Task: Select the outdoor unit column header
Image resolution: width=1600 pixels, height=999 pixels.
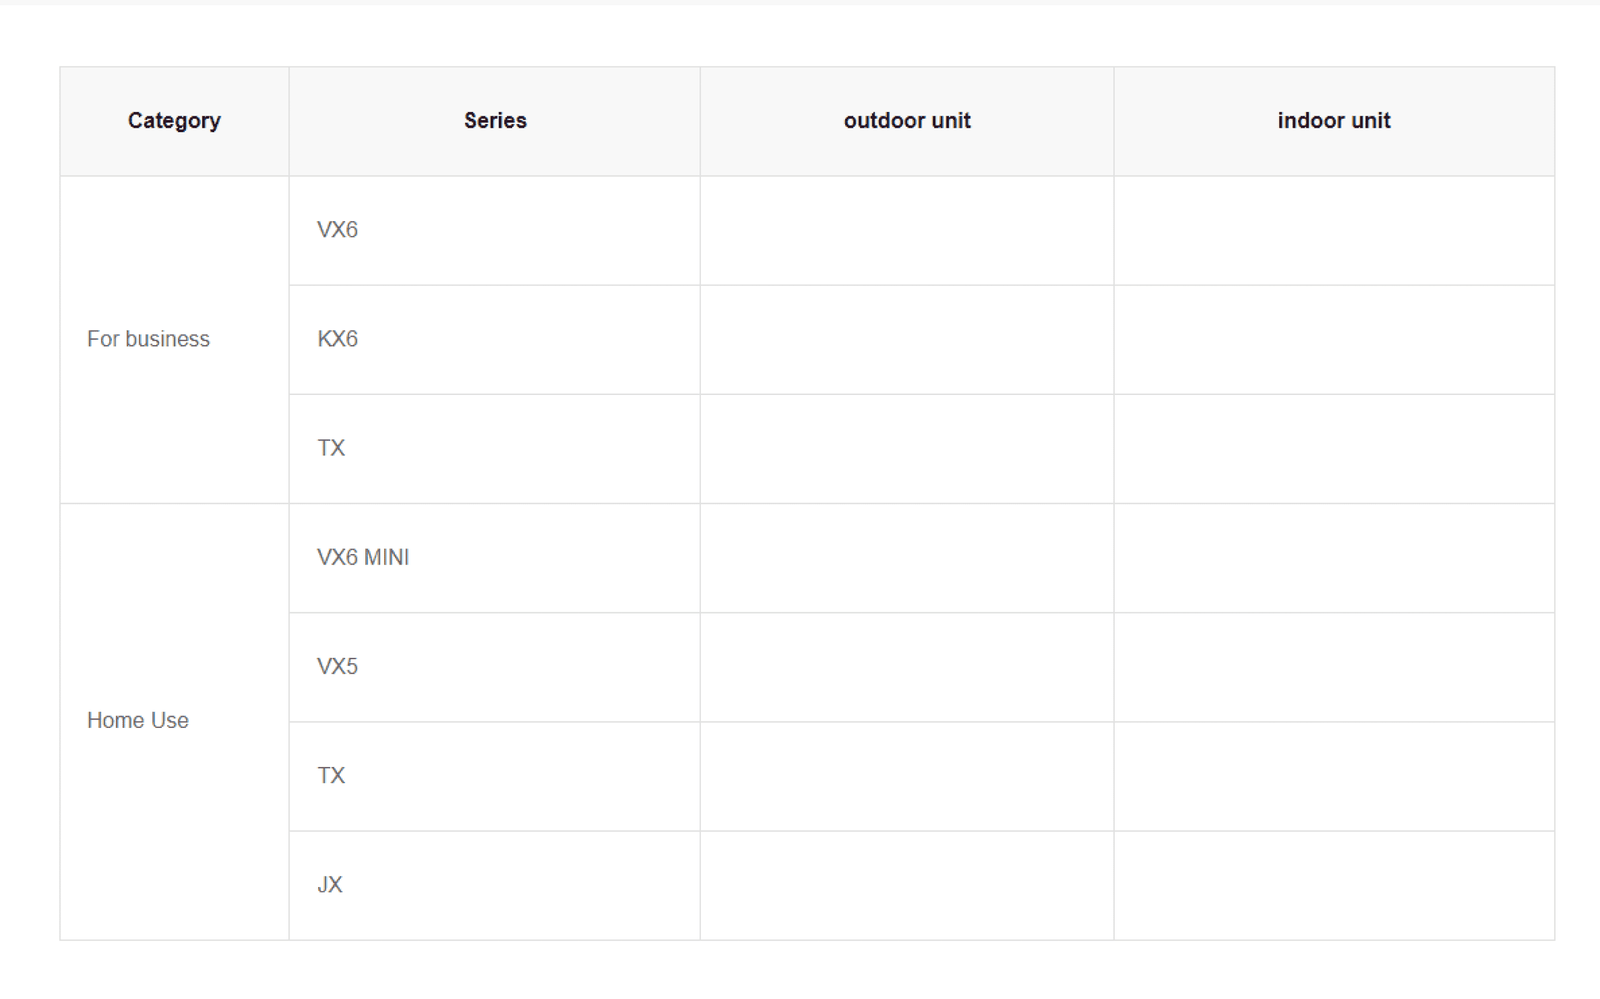Action: coord(907,121)
